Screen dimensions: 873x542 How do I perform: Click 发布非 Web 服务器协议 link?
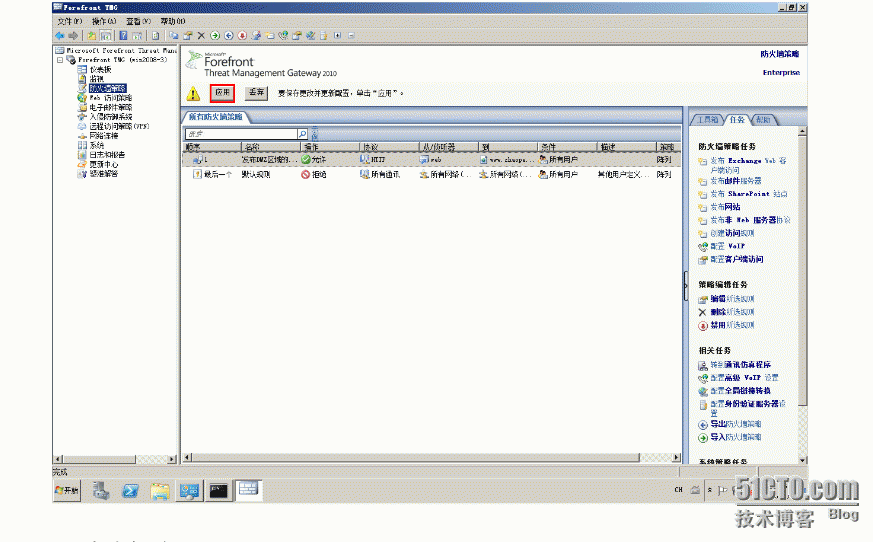tap(750, 220)
